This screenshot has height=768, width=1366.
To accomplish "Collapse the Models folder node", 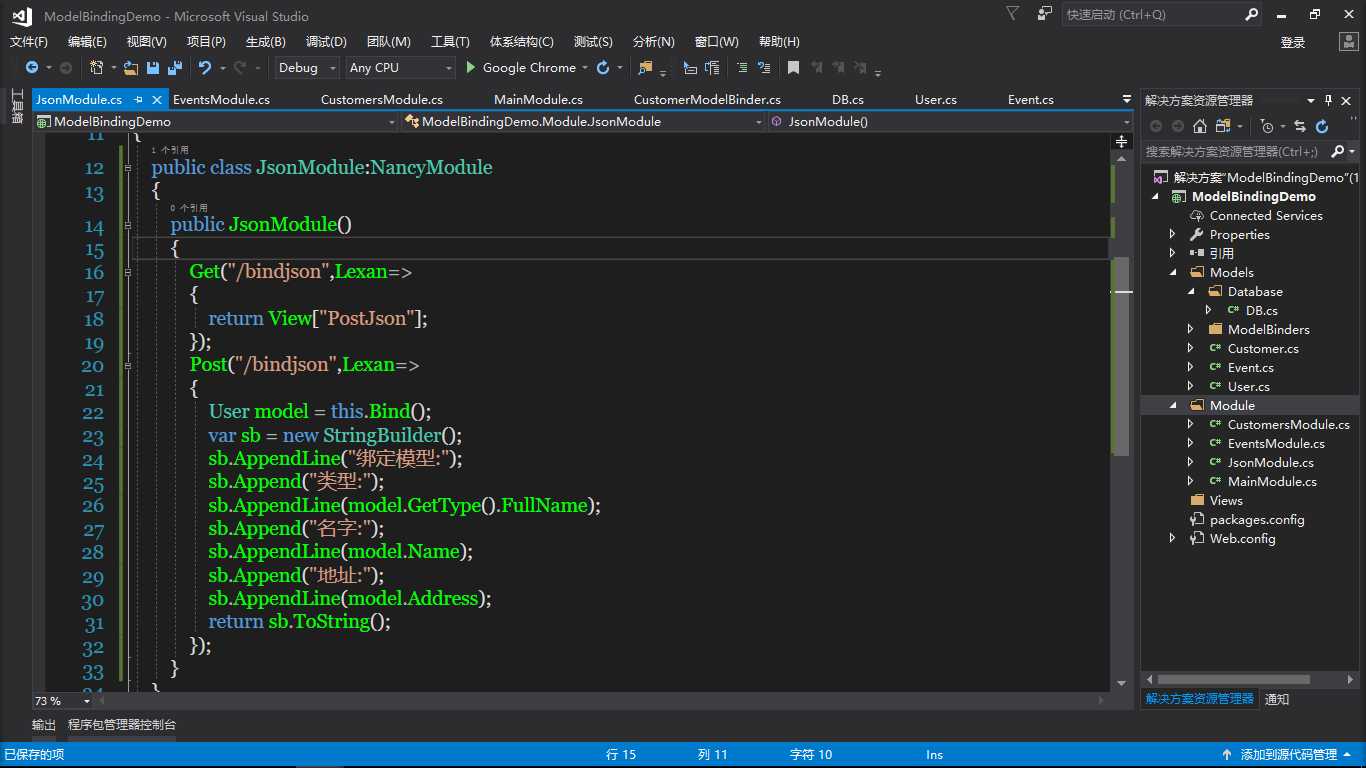I will (x=1172, y=272).
